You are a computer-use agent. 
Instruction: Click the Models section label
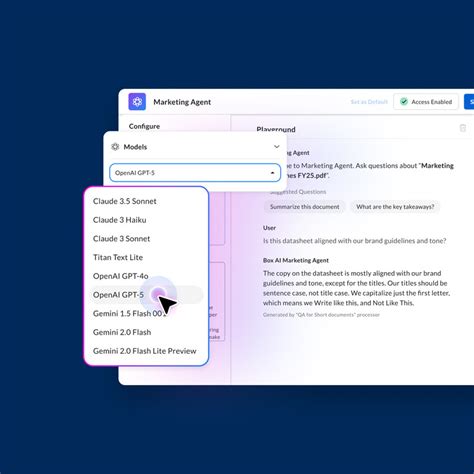(135, 147)
